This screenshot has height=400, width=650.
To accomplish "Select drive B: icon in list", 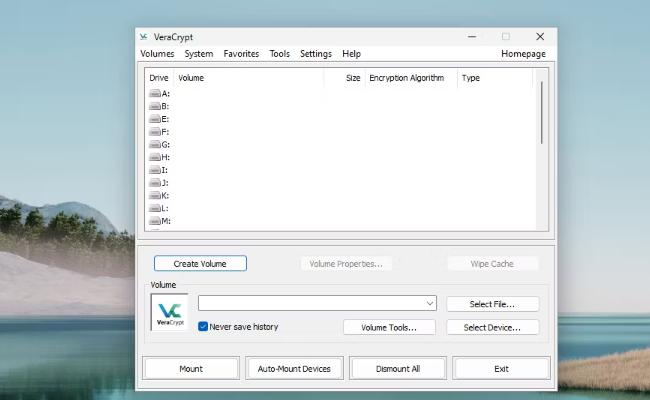I will tap(155, 107).
